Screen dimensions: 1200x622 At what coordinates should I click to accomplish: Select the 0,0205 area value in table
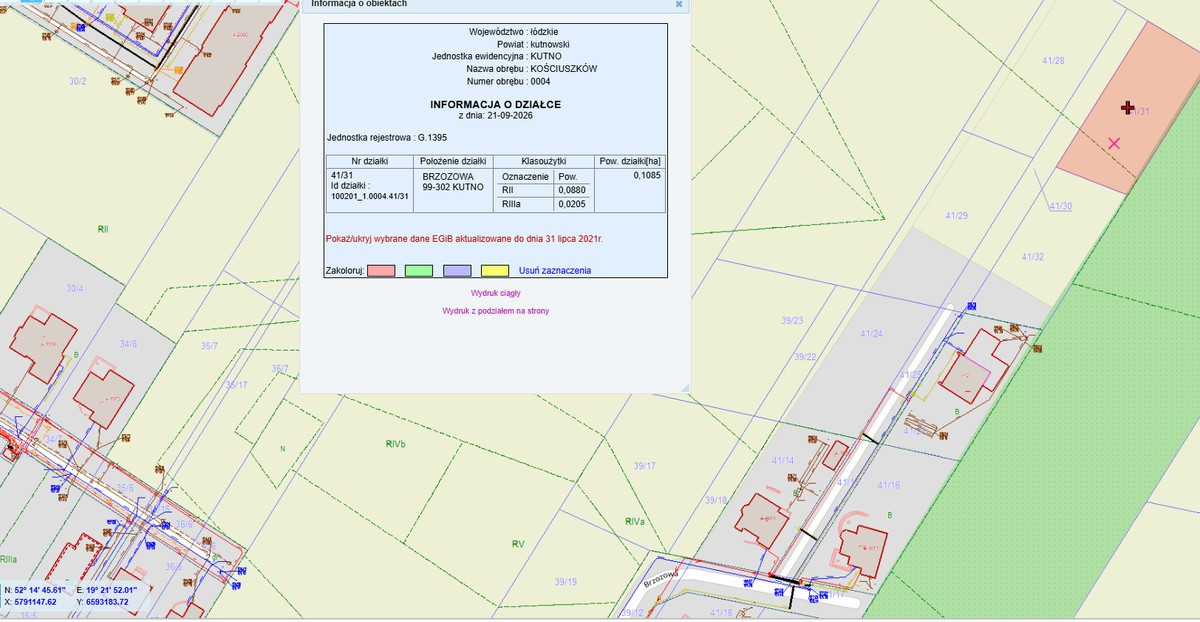(x=572, y=204)
